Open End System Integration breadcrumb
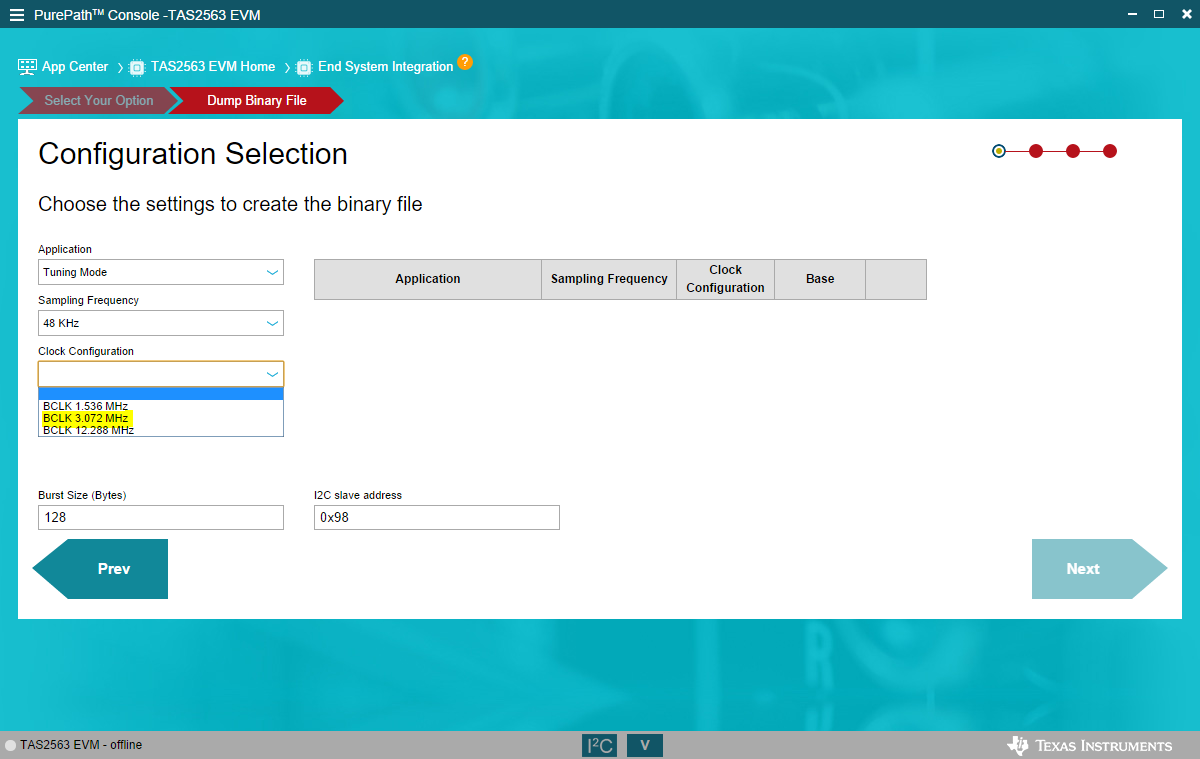 [x=386, y=67]
